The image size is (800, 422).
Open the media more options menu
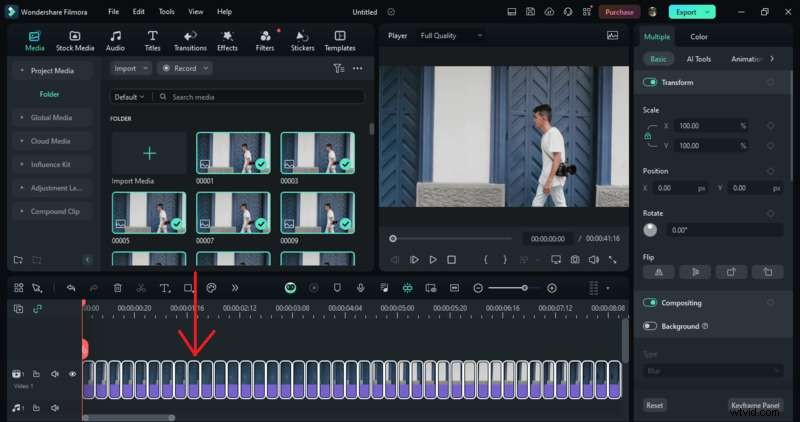[358, 68]
